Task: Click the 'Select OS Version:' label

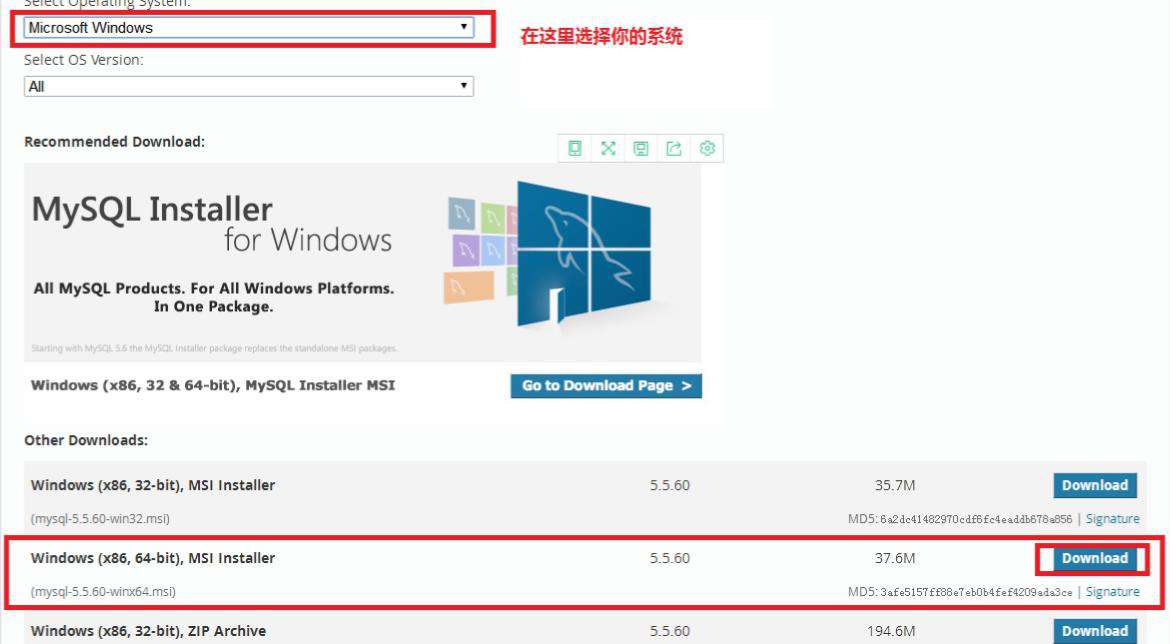Action: tap(84, 60)
